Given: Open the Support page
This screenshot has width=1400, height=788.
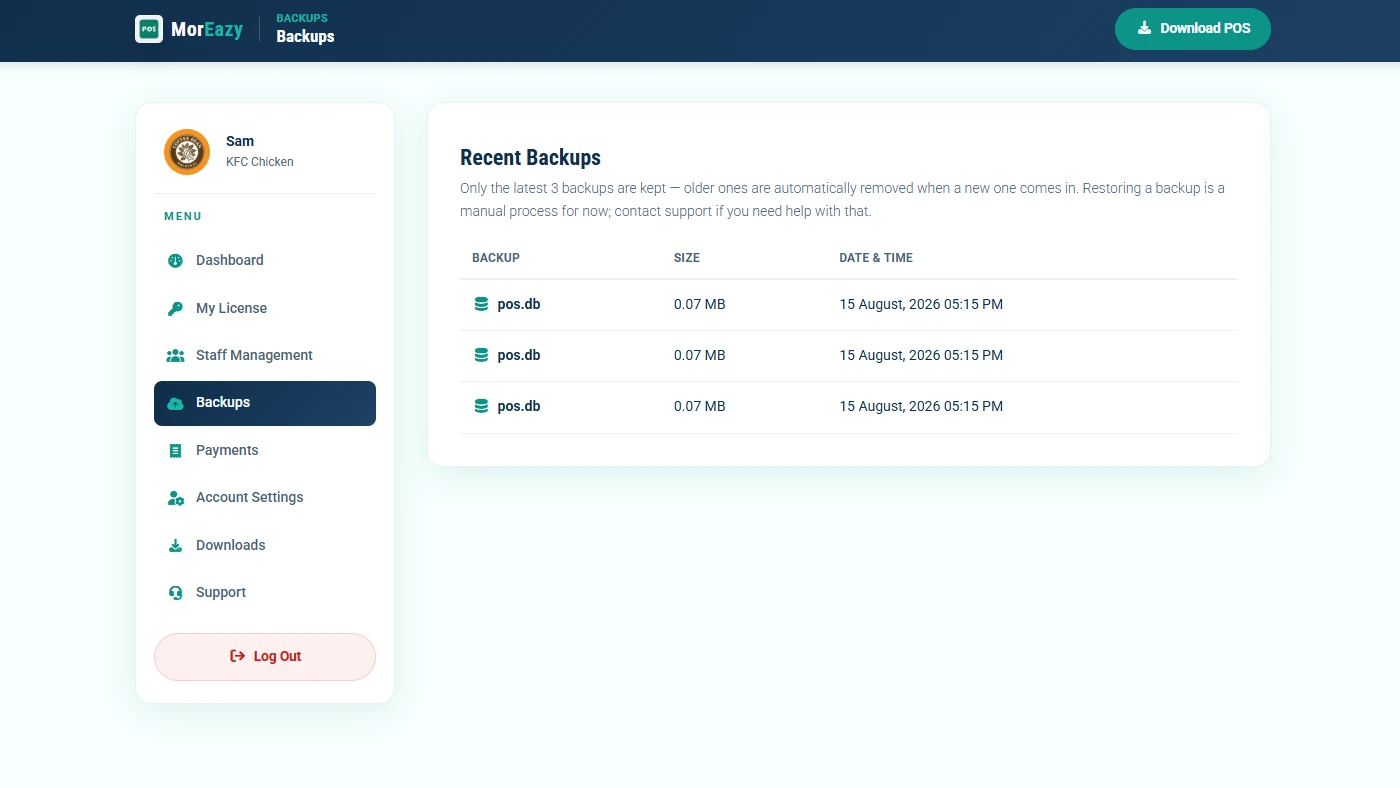Looking at the screenshot, I should point(265,592).
